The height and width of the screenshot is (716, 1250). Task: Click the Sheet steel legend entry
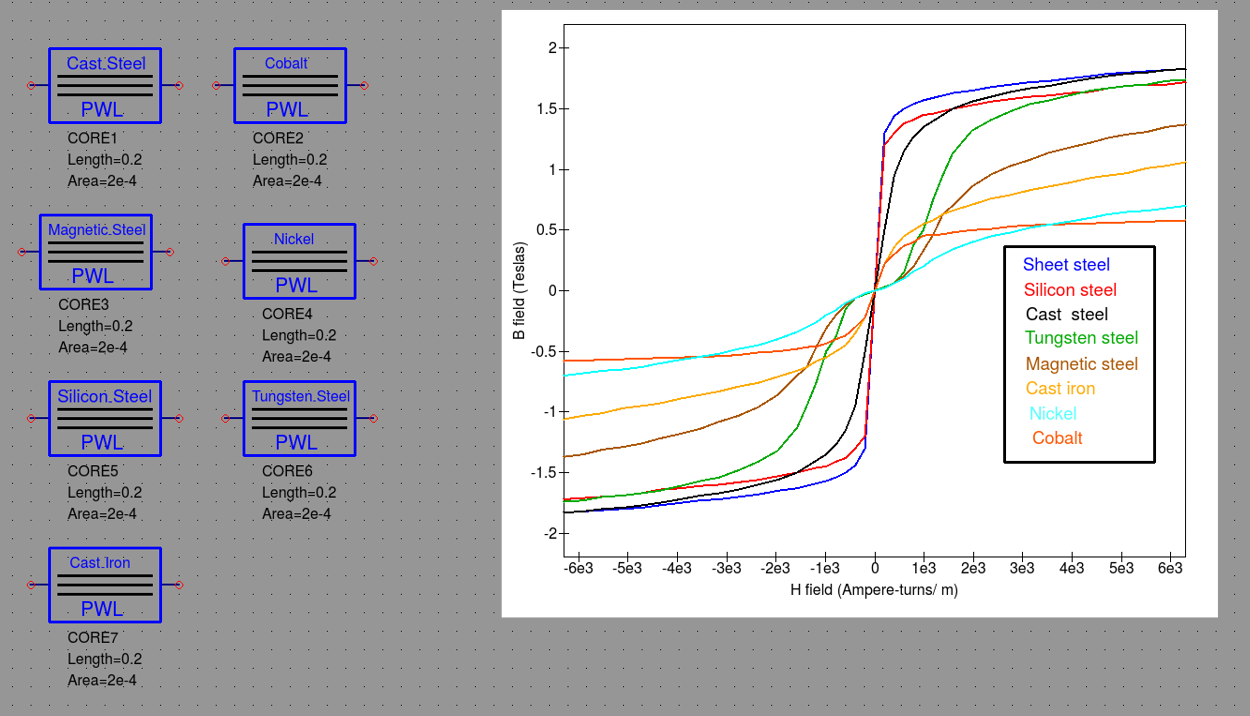pos(1066,265)
